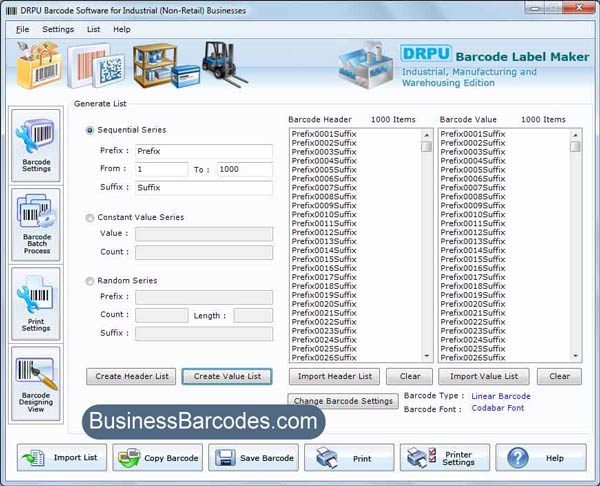Select the Sequential Series radio button
600x486 pixels.
coord(90,130)
